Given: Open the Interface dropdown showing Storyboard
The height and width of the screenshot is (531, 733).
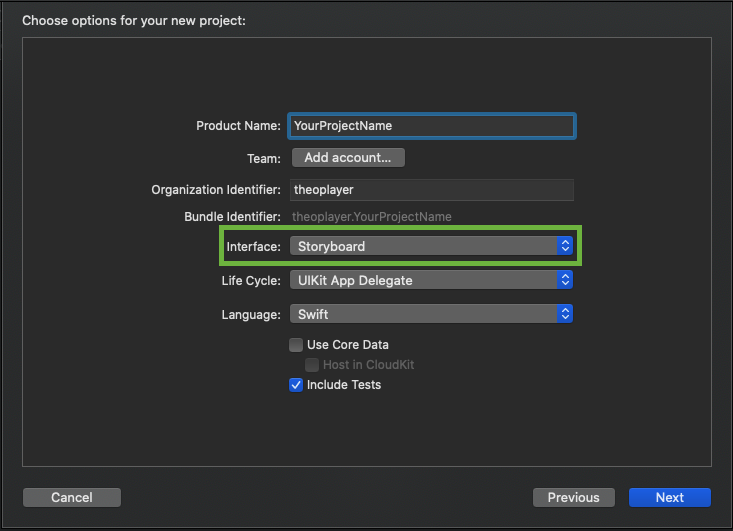Looking at the screenshot, I should click(423, 246).
